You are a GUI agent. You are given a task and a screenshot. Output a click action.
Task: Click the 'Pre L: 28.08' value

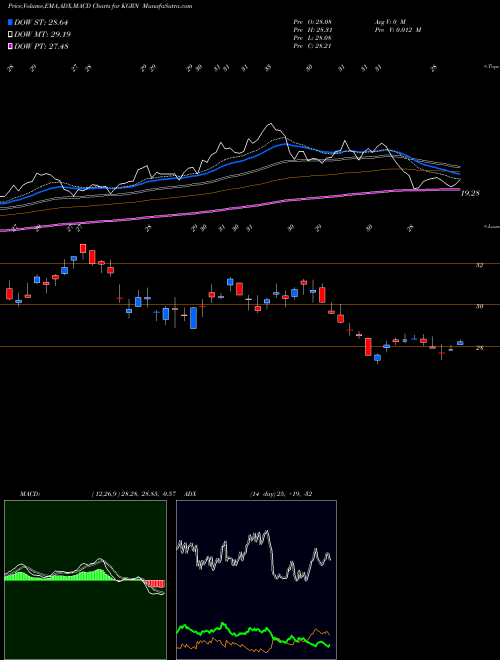point(312,38)
